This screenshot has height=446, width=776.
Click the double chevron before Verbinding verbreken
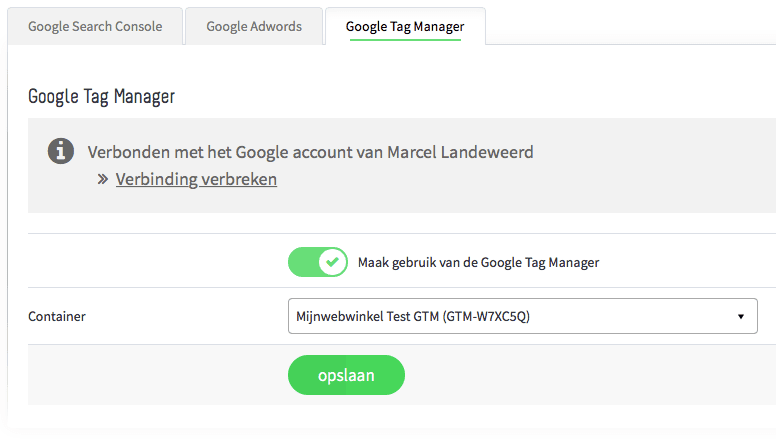click(103, 180)
